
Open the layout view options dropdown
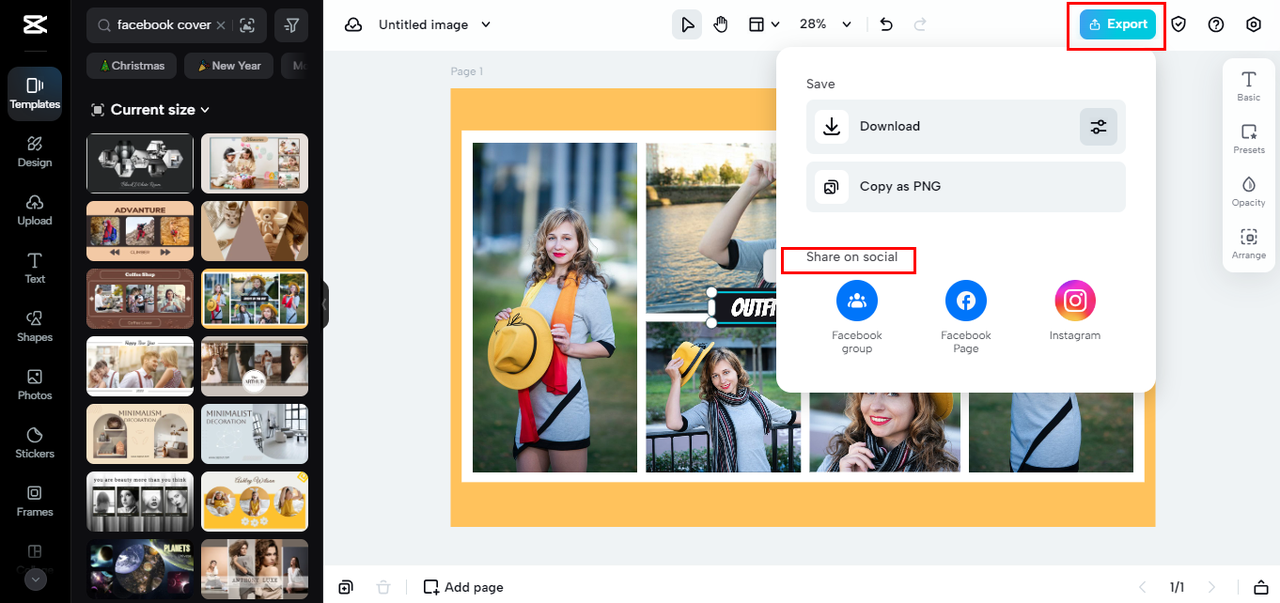(765, 25)
